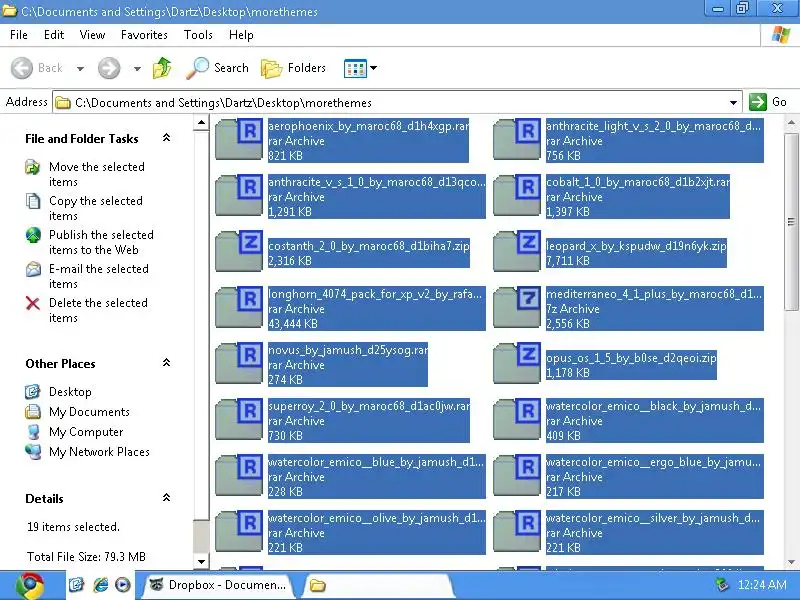The width and height of the screenshot is (800, 600).
Task: Click system tray icon beside clock
Action: (x=721, y=584)
